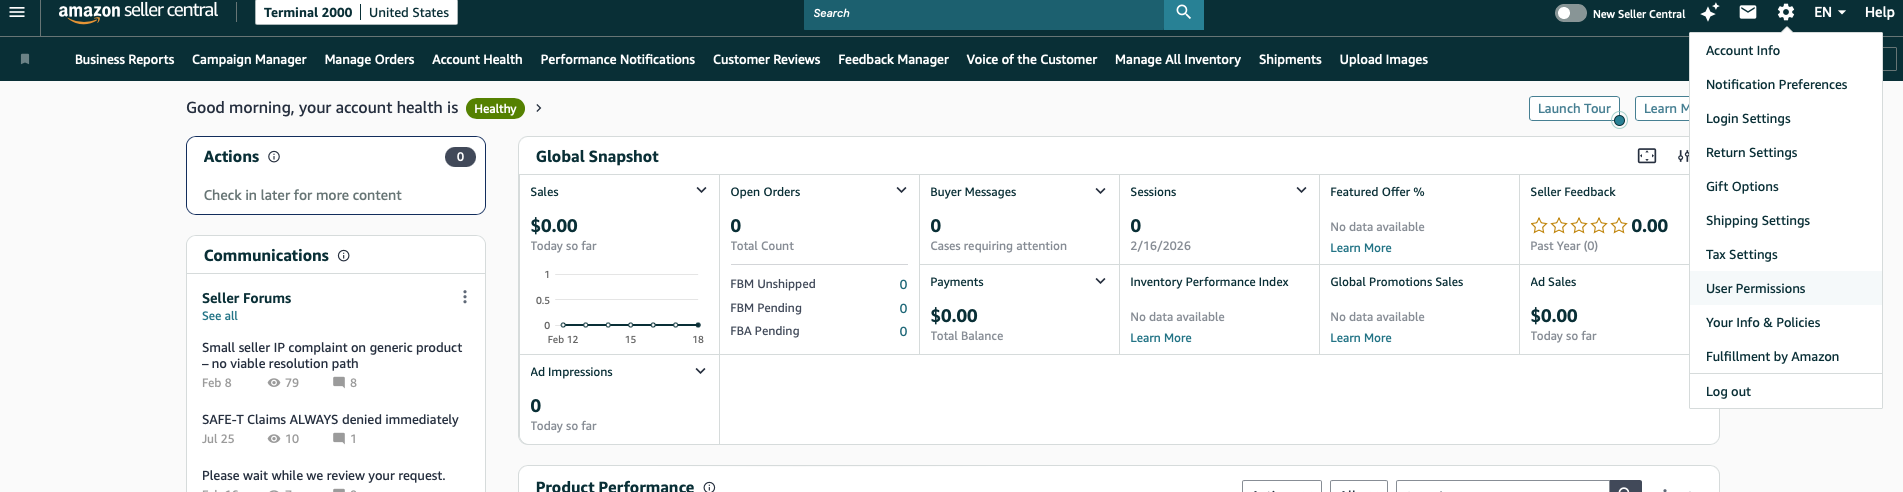1903x492 pixels.
Task: Click the Healthy account status badge
Action: pos(495,108)
